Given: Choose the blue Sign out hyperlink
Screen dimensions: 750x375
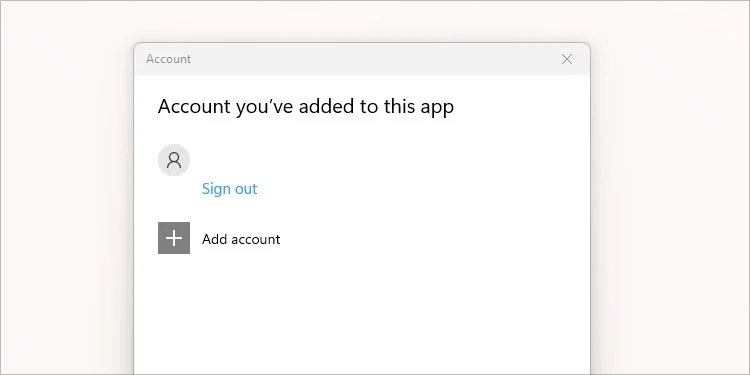Looking at the screenshot, I should click(230, 188).
